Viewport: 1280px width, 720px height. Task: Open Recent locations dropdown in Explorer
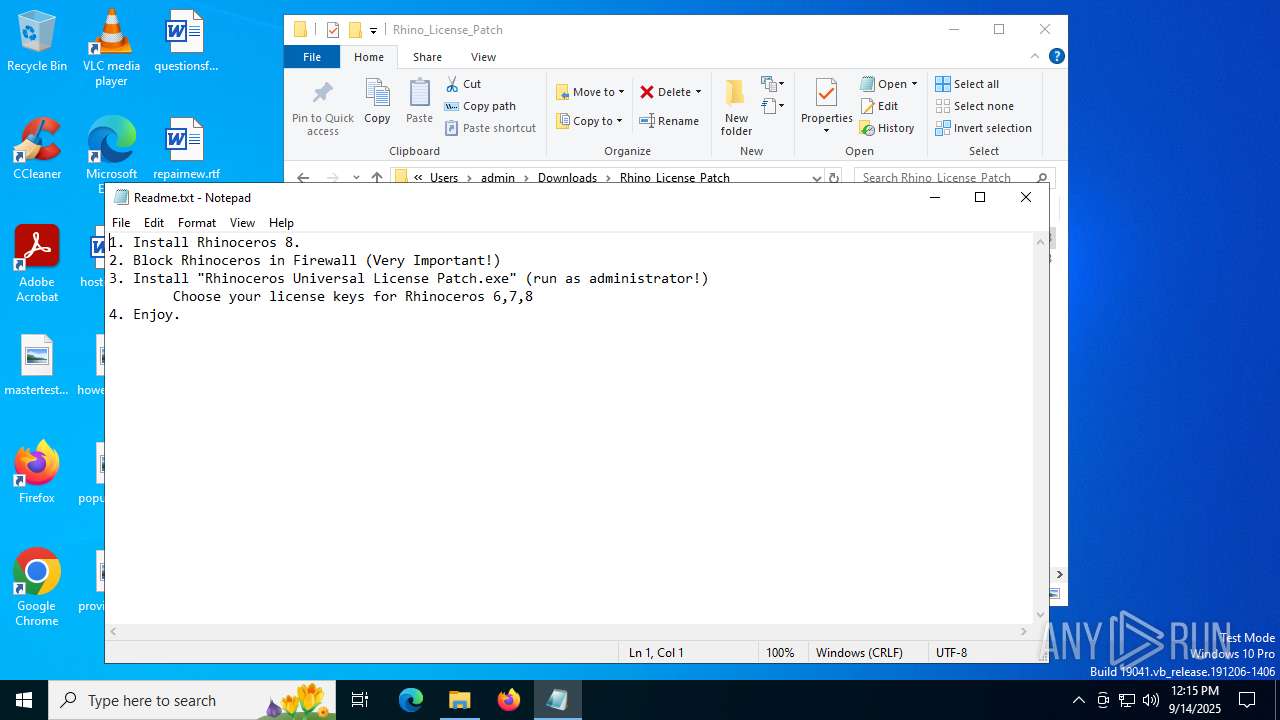pos(356,178)
